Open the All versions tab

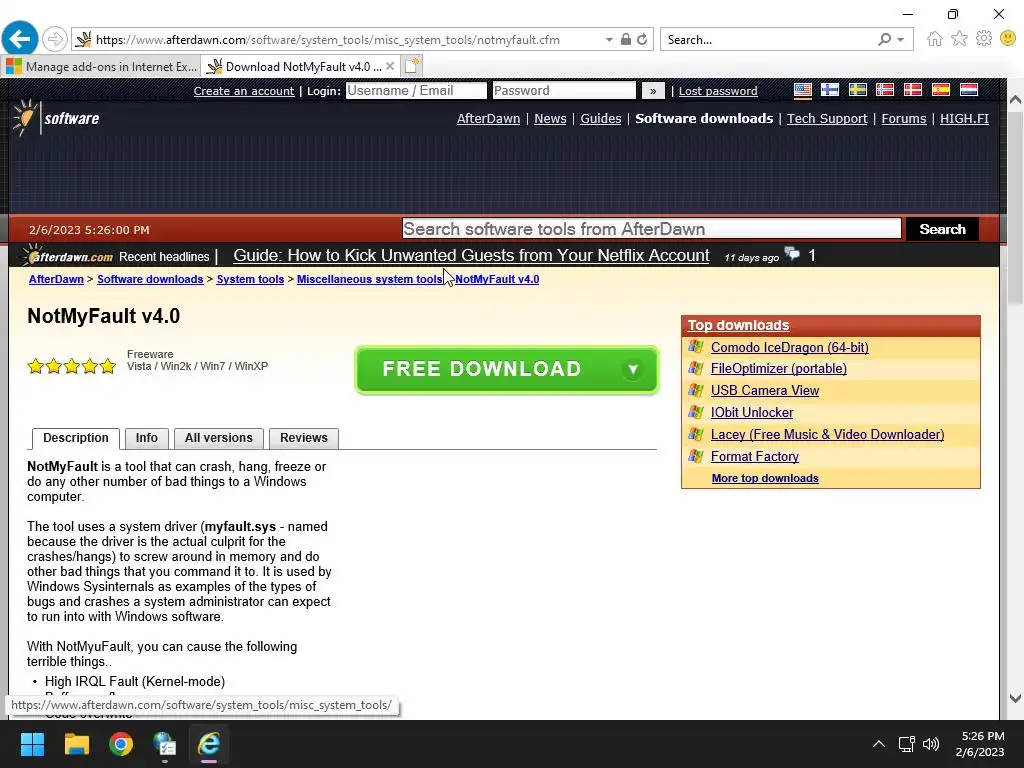(218, 438)
